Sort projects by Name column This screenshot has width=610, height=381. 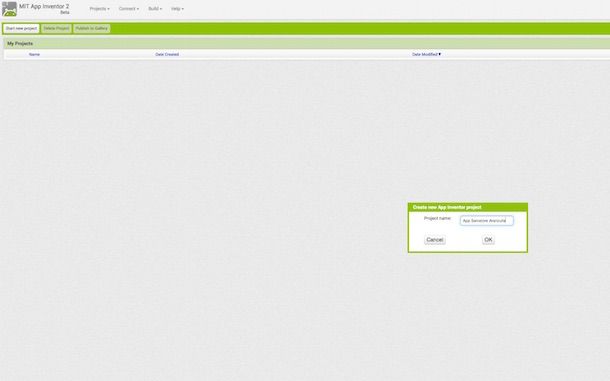point(34,54)
